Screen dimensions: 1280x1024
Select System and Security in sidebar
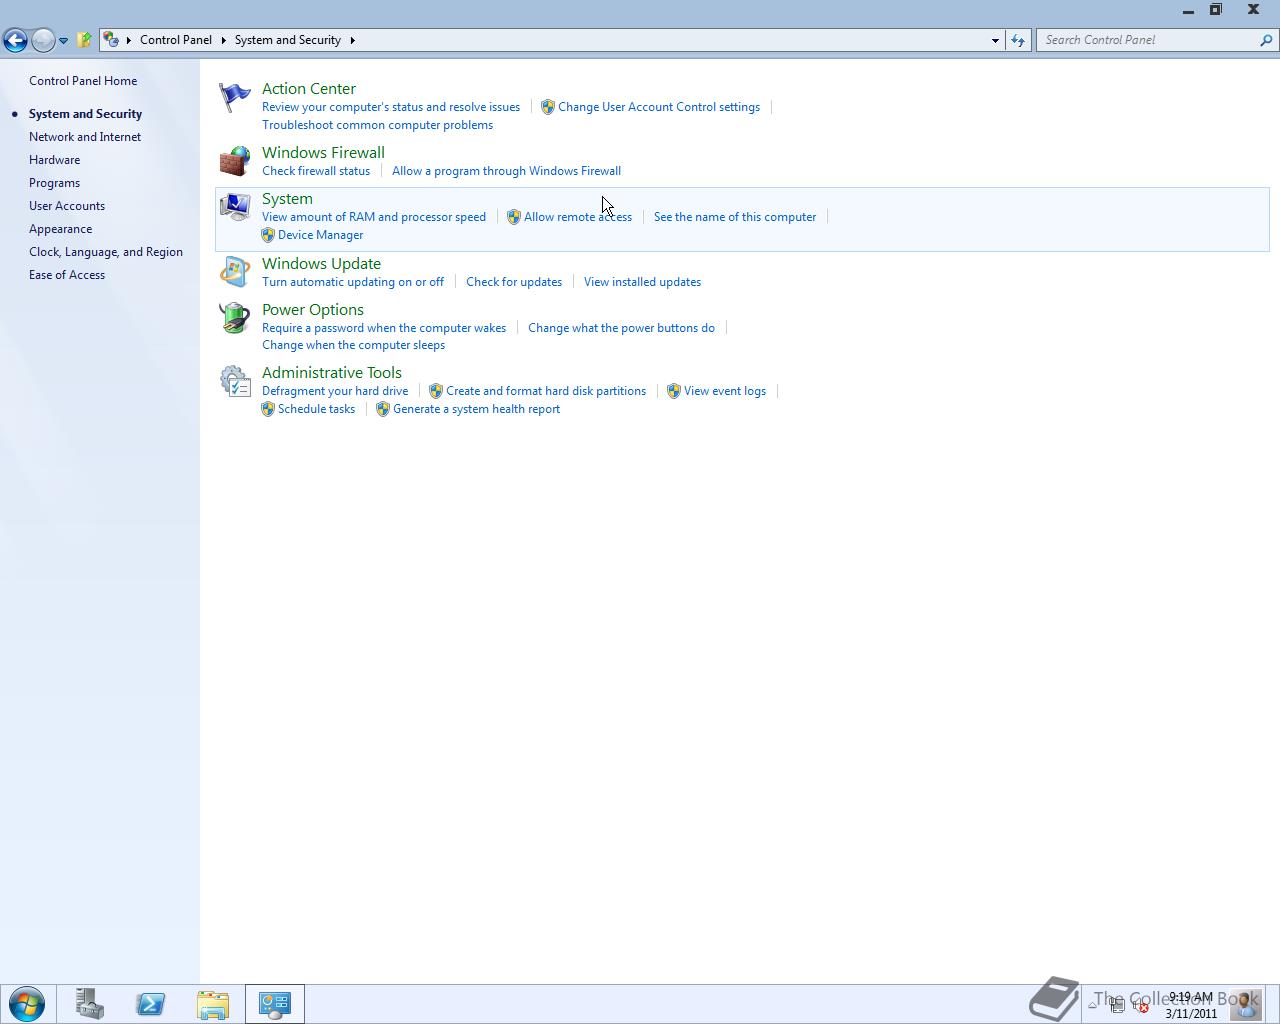click(85, 114)
